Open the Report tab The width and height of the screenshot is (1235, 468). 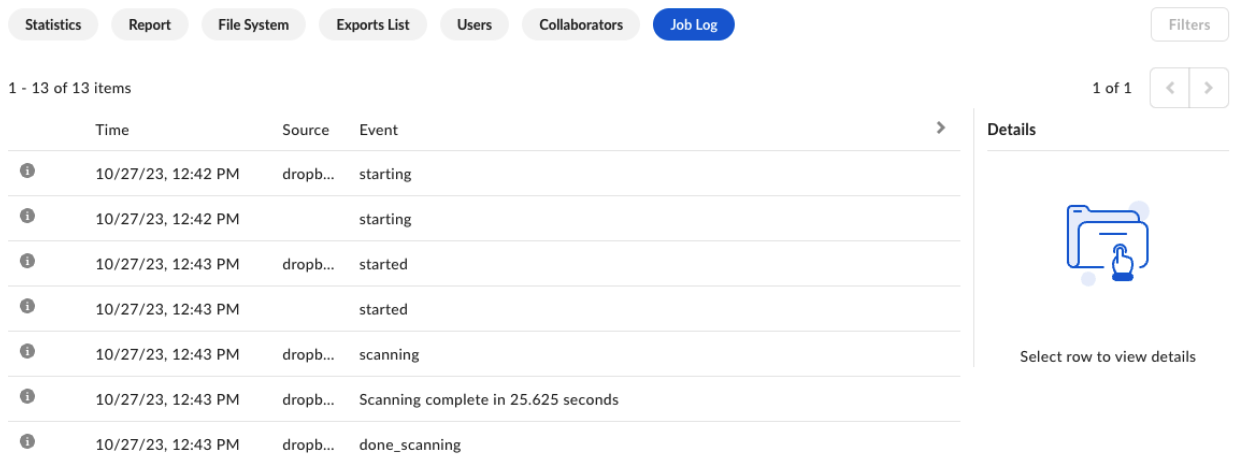pos(149,25)
